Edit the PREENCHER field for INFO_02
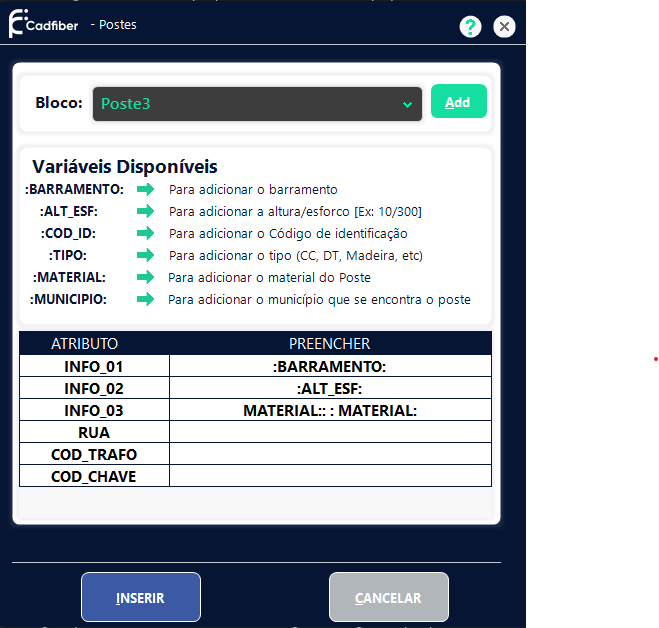This screenshot has height=628, width=659. coord(330,389)
